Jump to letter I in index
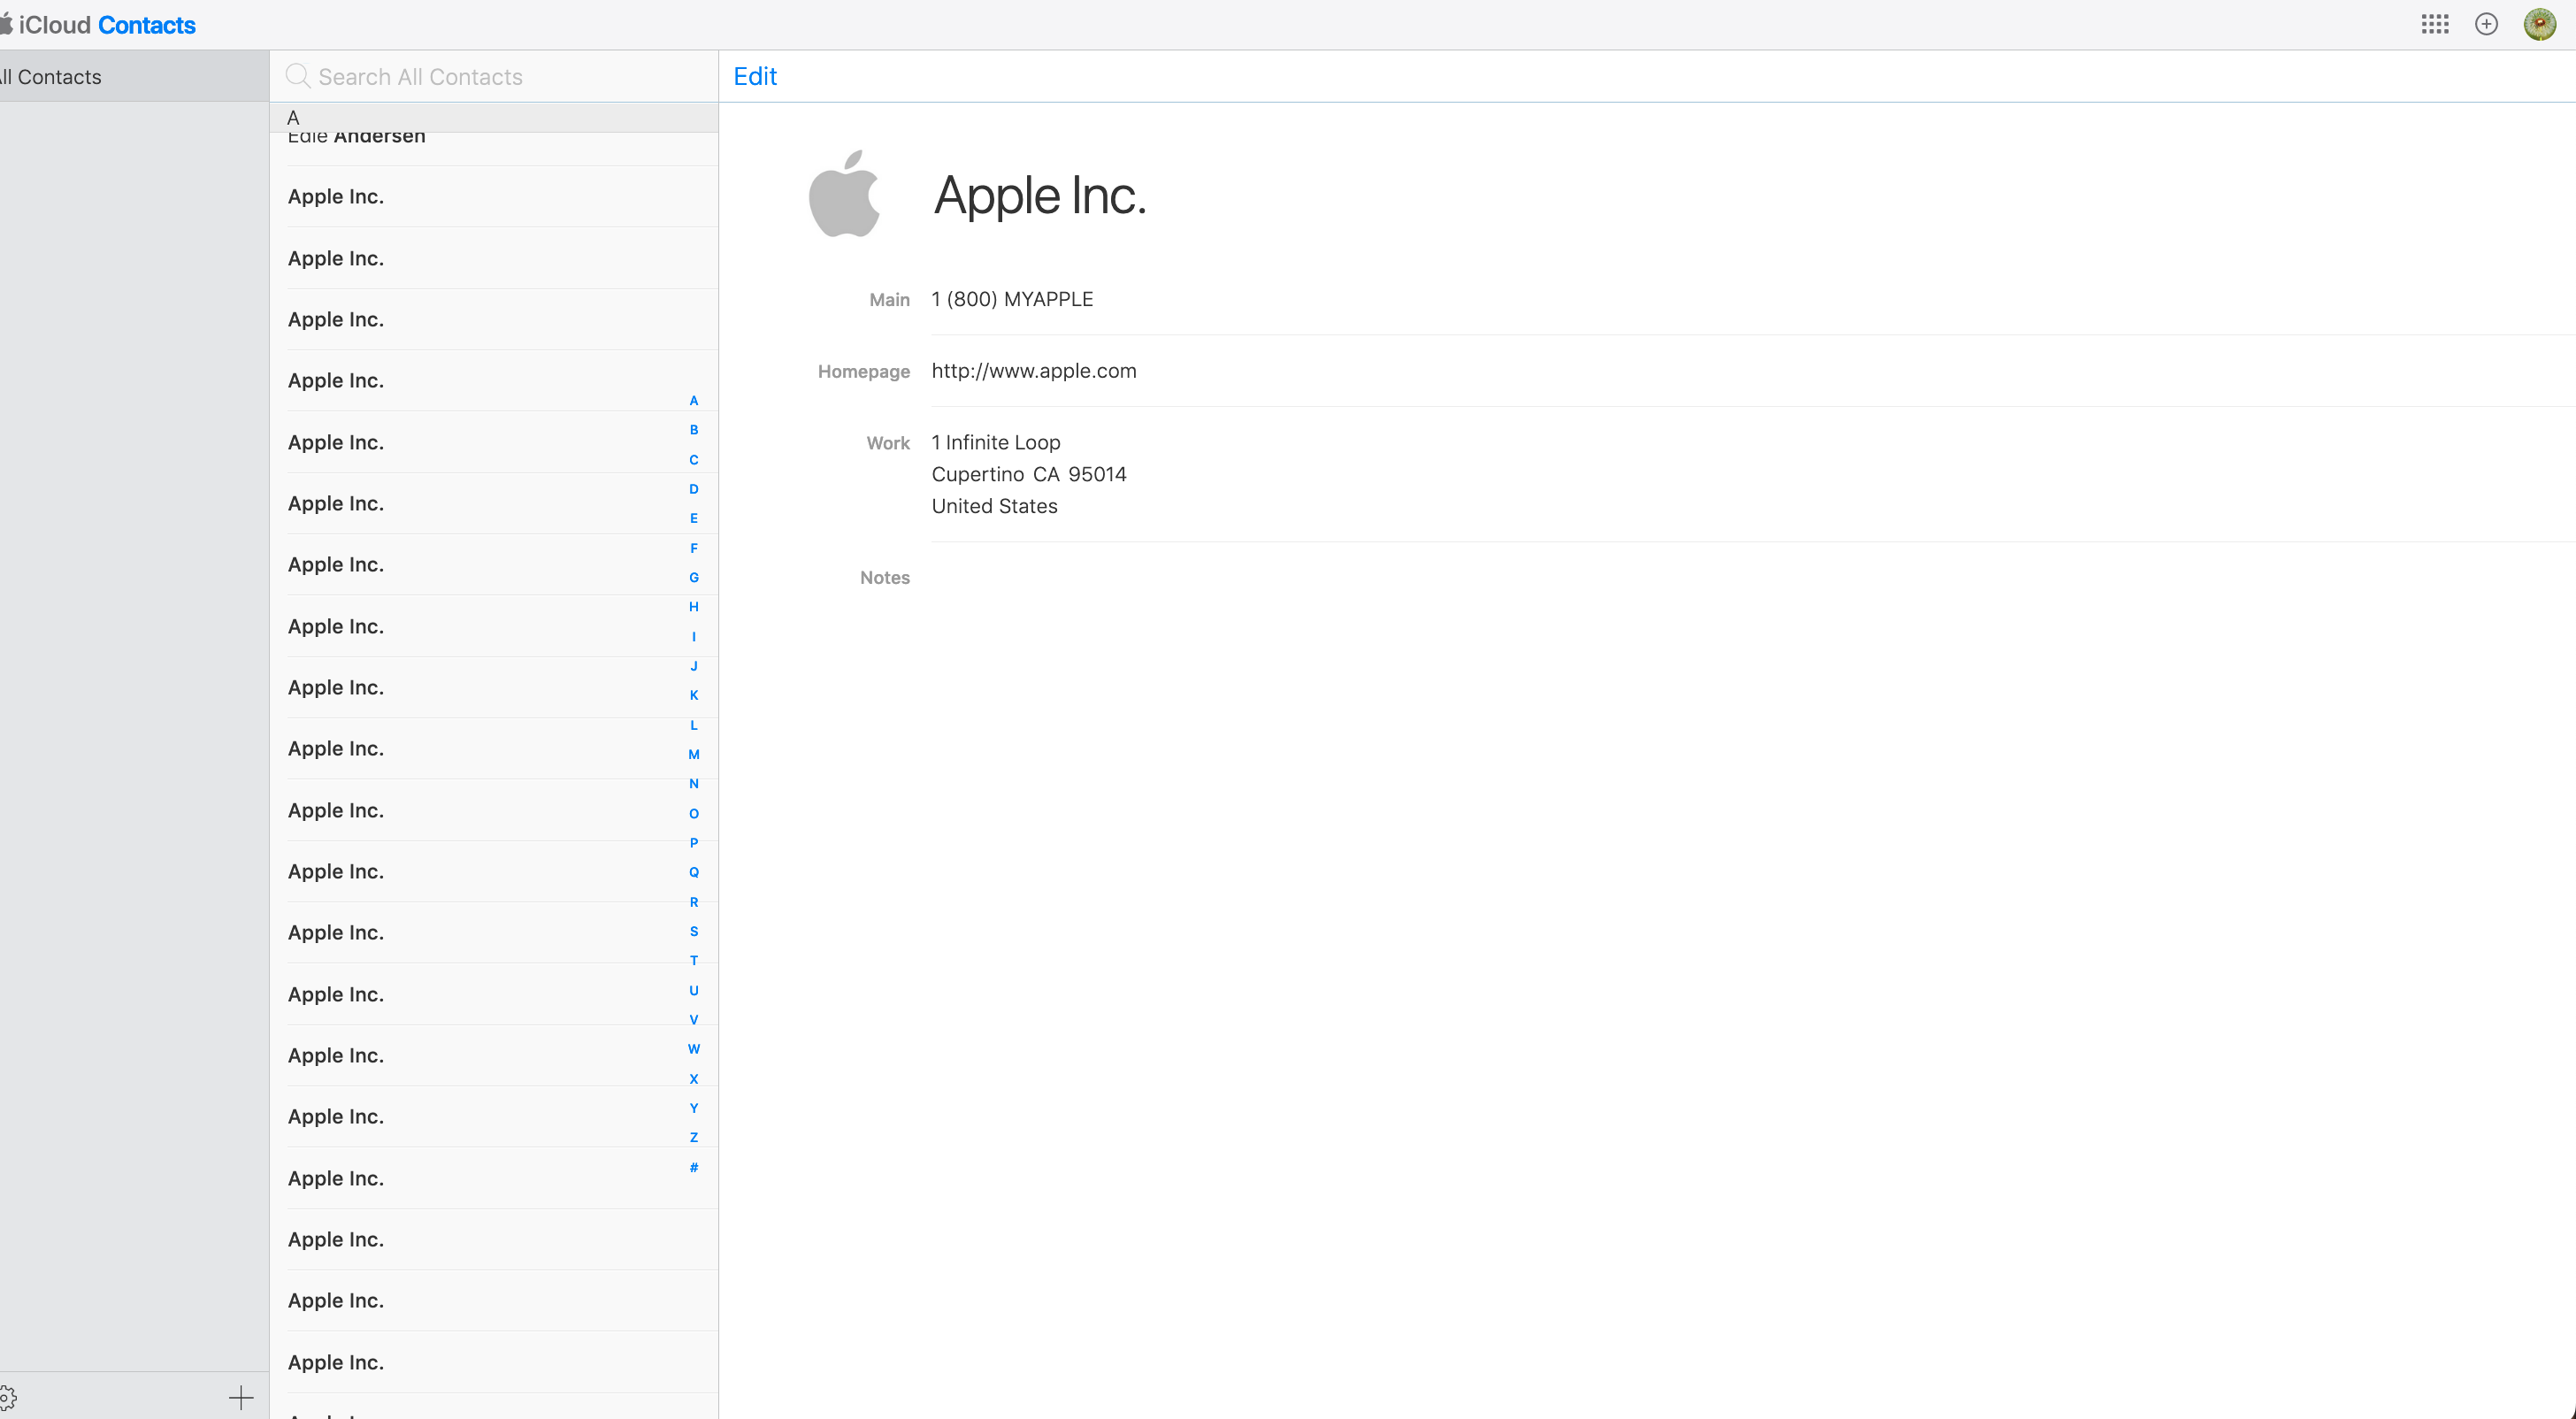2576x1419 pixels. click(x=694, y=637)
